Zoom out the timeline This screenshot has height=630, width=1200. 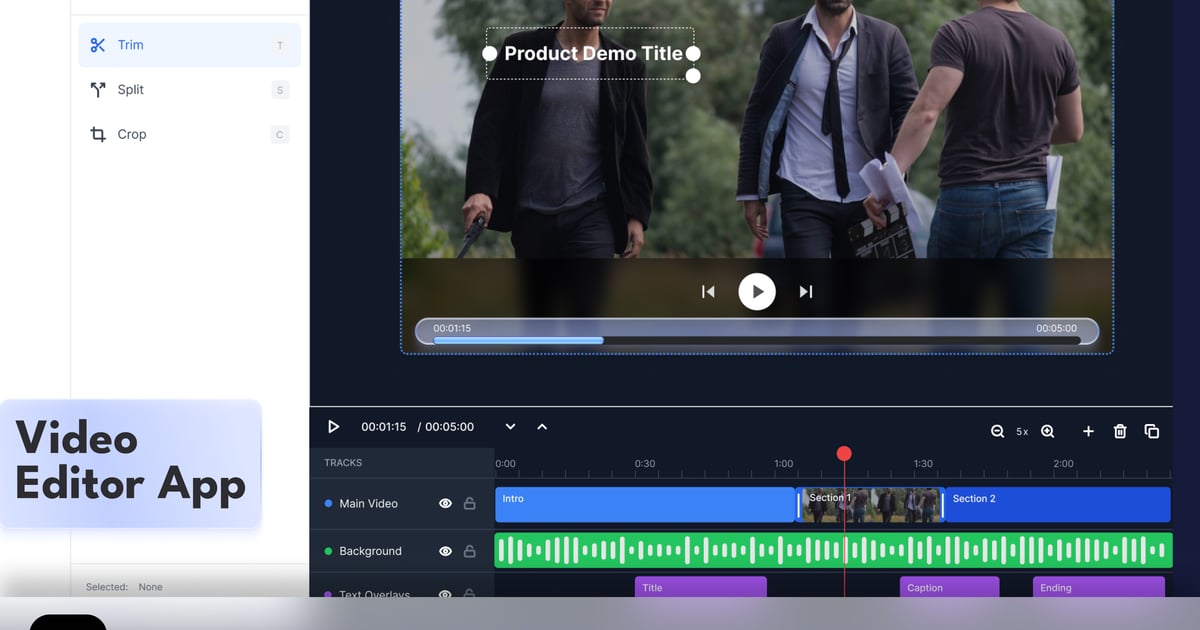coord(997,431)
